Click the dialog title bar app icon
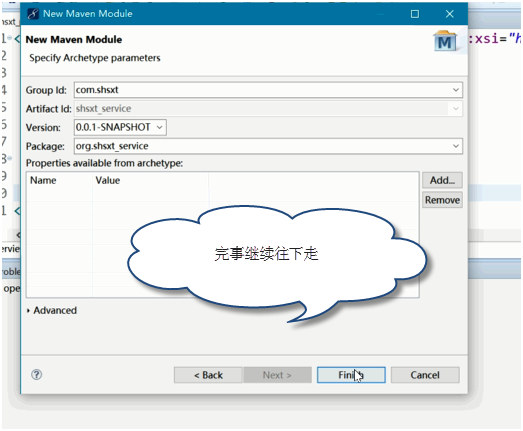 click(33, 14)
